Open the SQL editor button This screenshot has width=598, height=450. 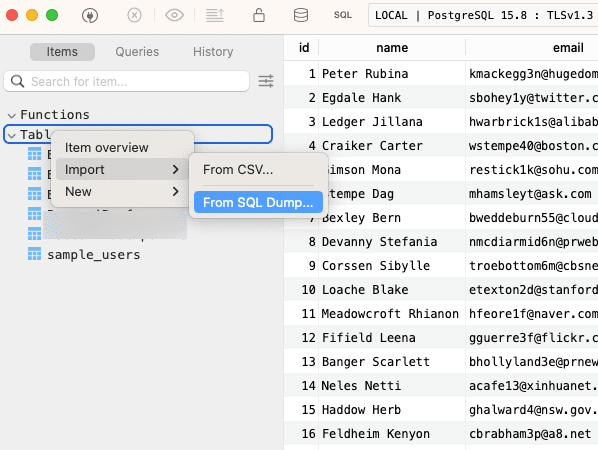pos(342,15)
